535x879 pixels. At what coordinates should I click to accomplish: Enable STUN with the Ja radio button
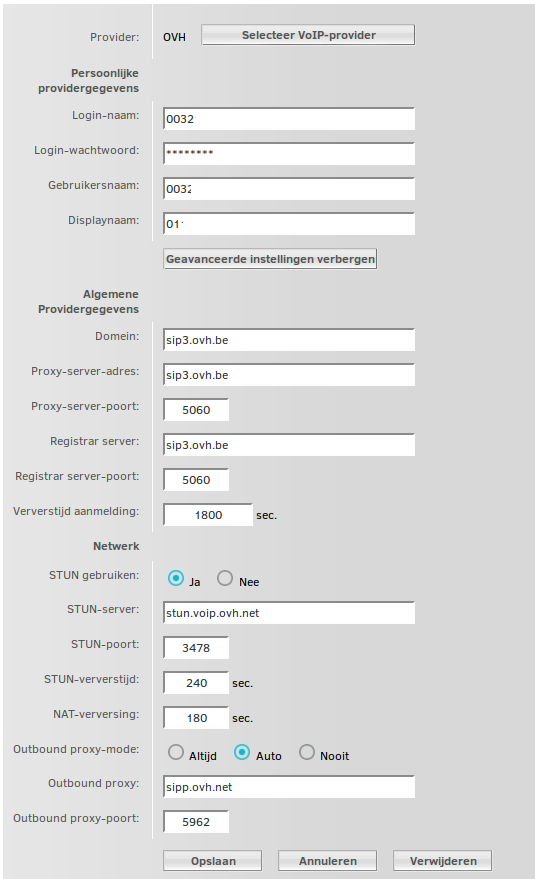pyautogui.click(x=176, y=578)
